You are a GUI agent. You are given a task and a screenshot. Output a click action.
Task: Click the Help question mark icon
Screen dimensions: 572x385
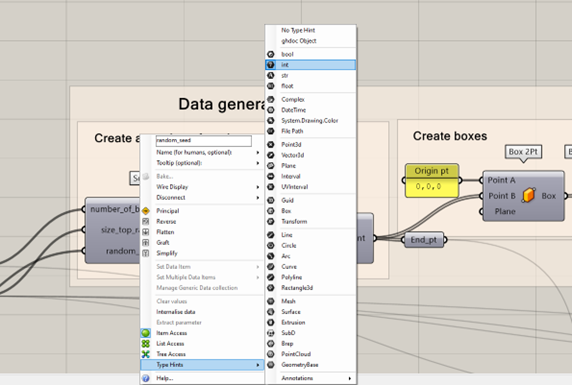click(146, 378)
